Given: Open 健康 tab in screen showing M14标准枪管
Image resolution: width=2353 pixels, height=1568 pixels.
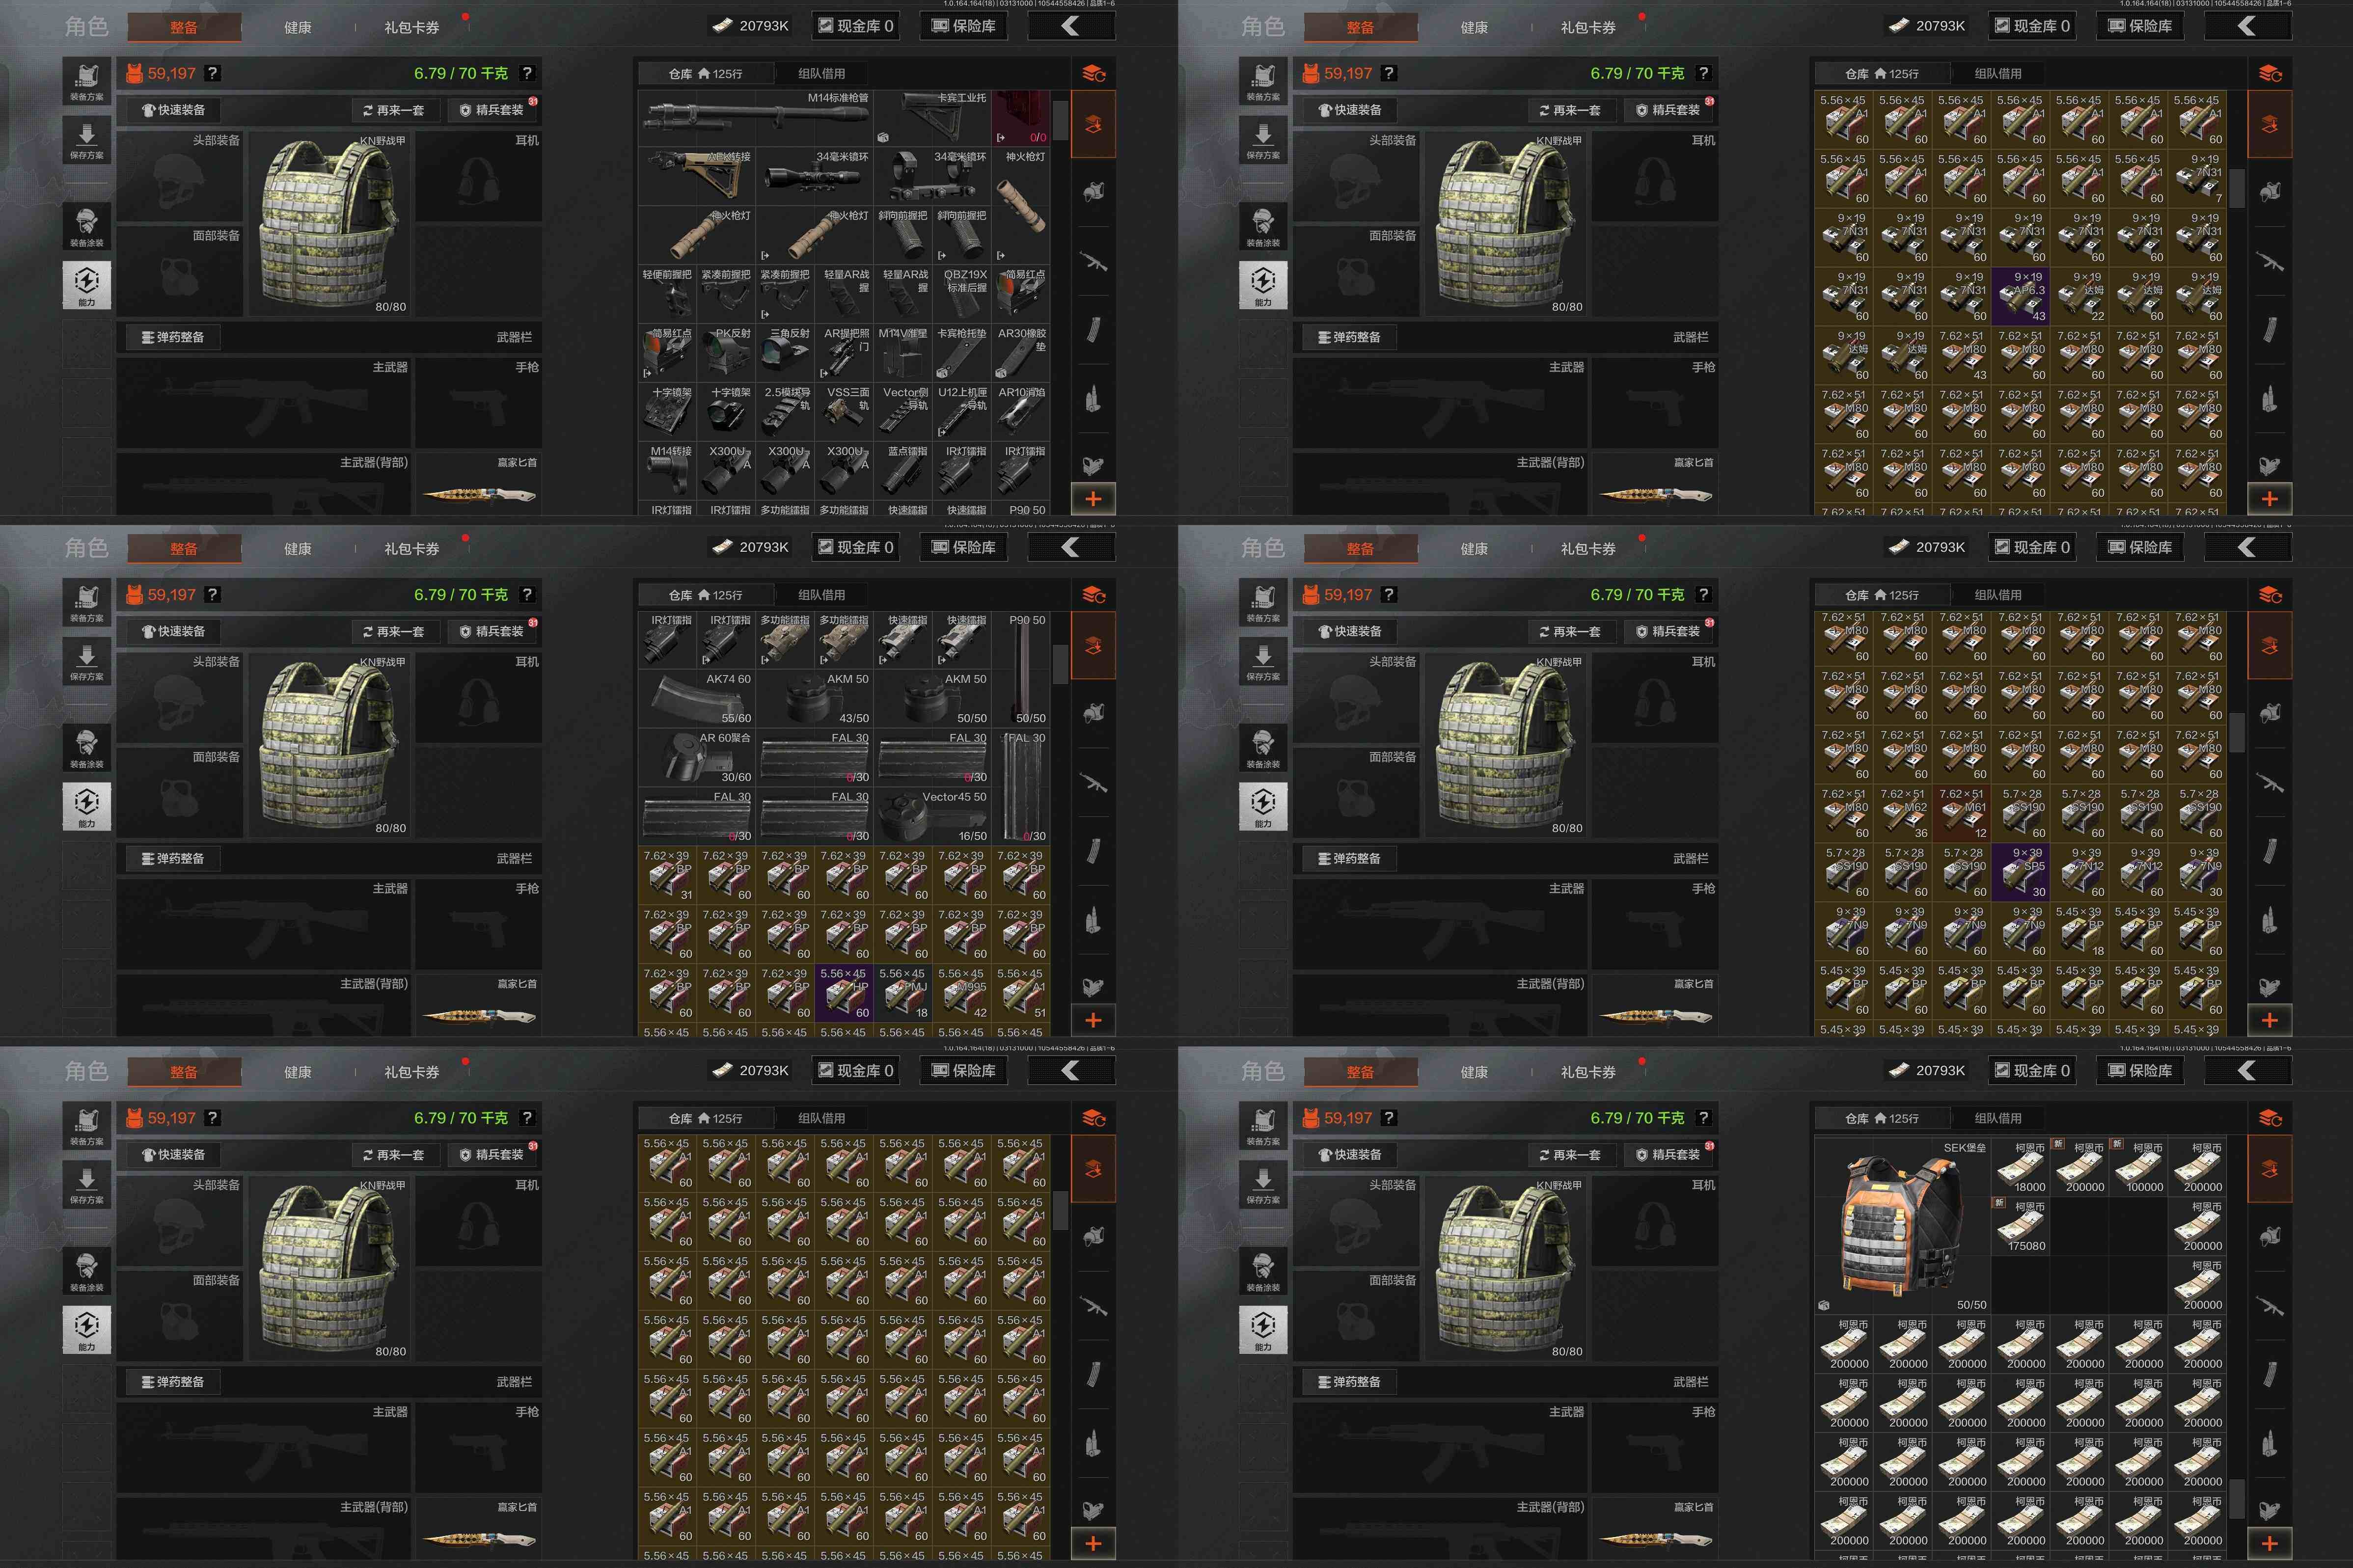Looking at the screenshot, I should point(297,27).
